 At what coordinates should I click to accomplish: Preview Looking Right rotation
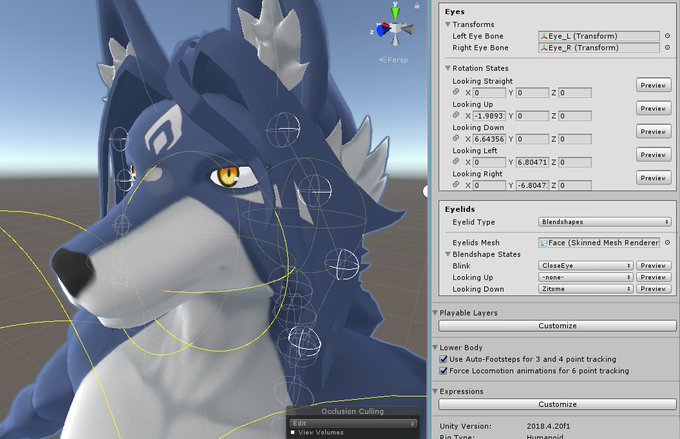[654, 178]
